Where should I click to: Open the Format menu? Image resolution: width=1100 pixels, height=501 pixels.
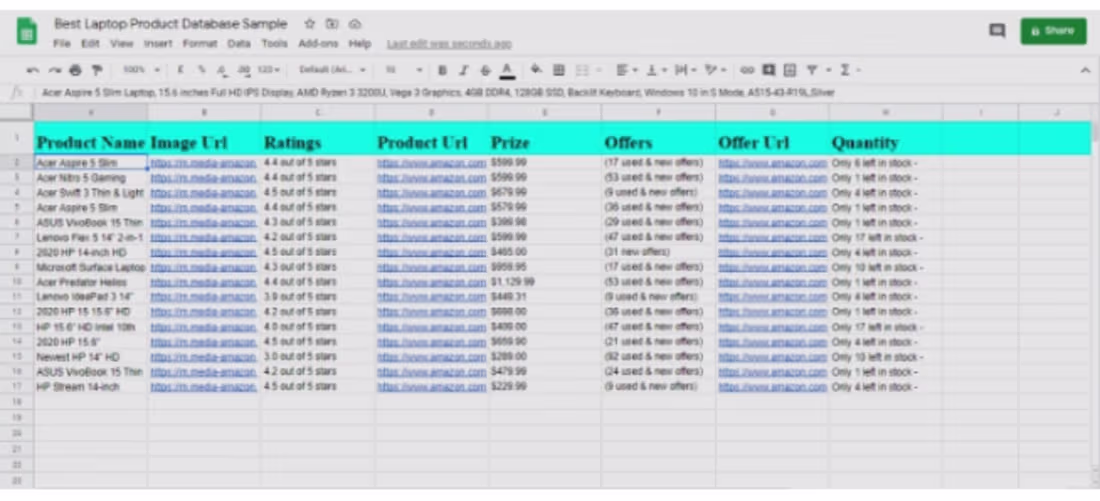(200, 44)
